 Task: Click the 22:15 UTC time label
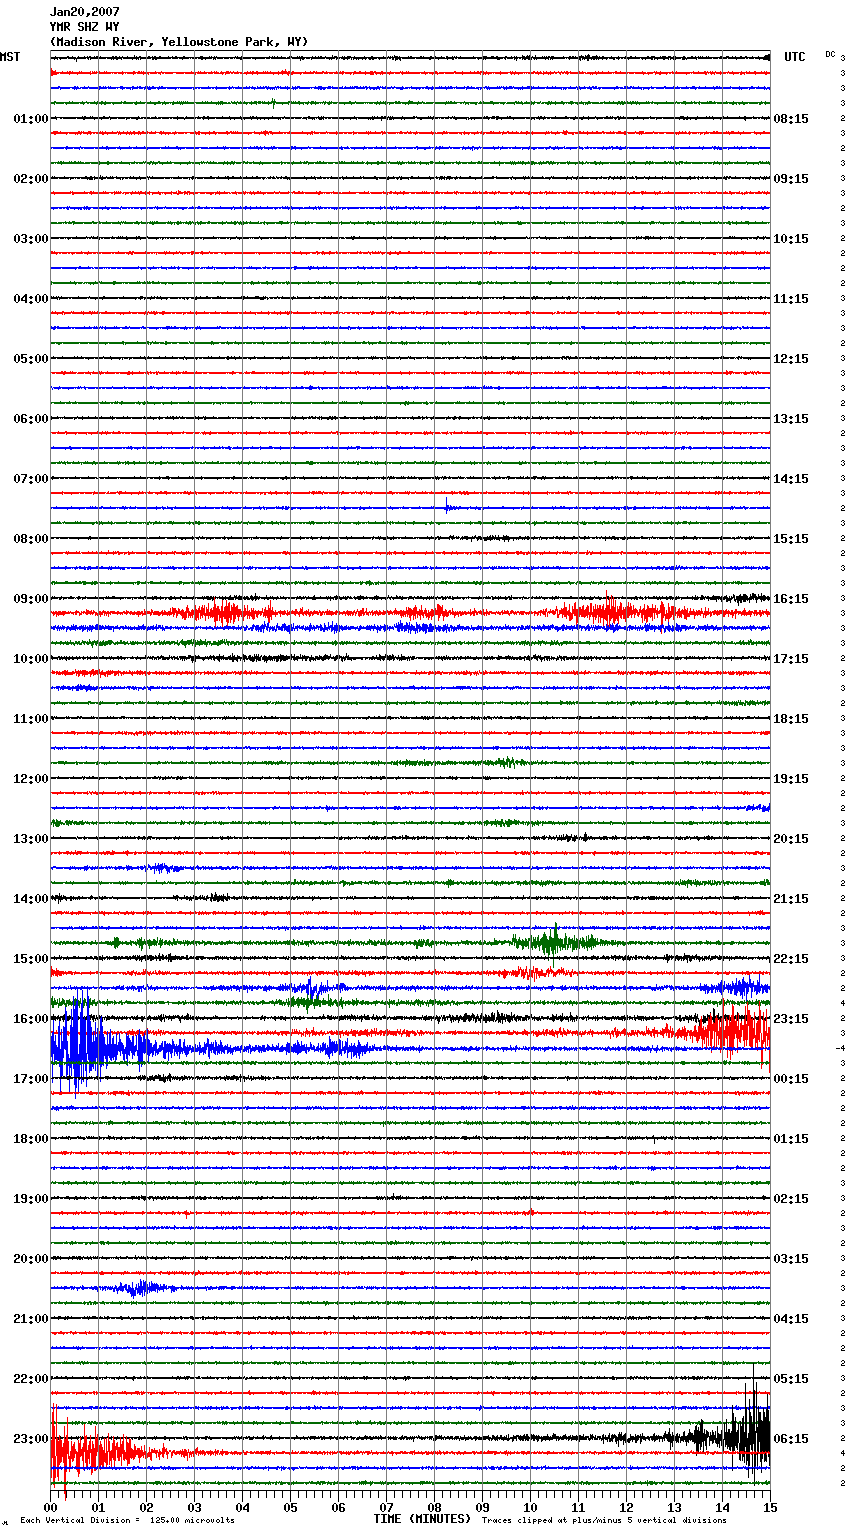coord(791,959)
